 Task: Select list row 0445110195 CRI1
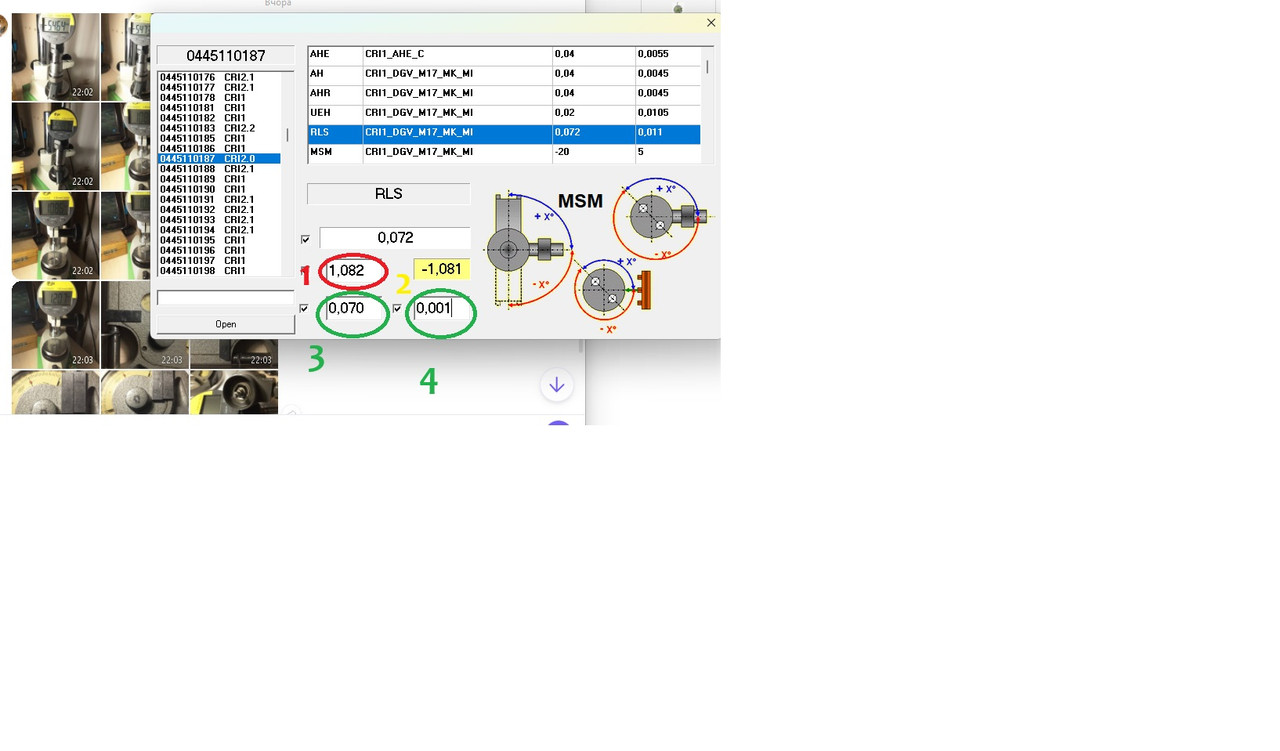click(x=219, y=240)
